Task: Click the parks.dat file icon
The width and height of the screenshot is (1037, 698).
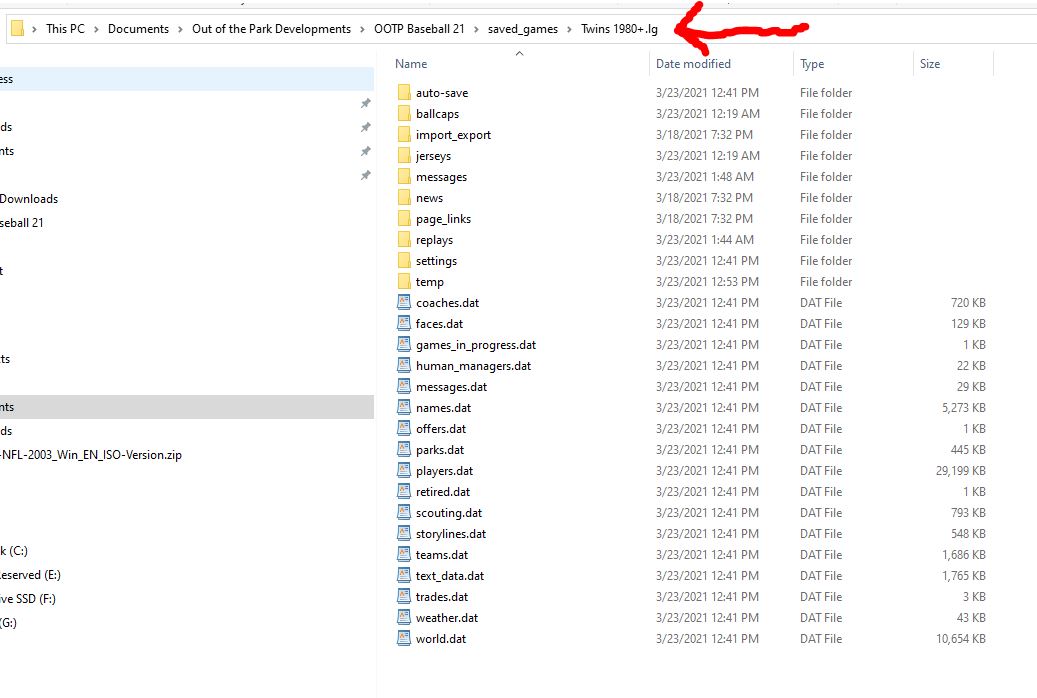Action: tap(404, 449)
